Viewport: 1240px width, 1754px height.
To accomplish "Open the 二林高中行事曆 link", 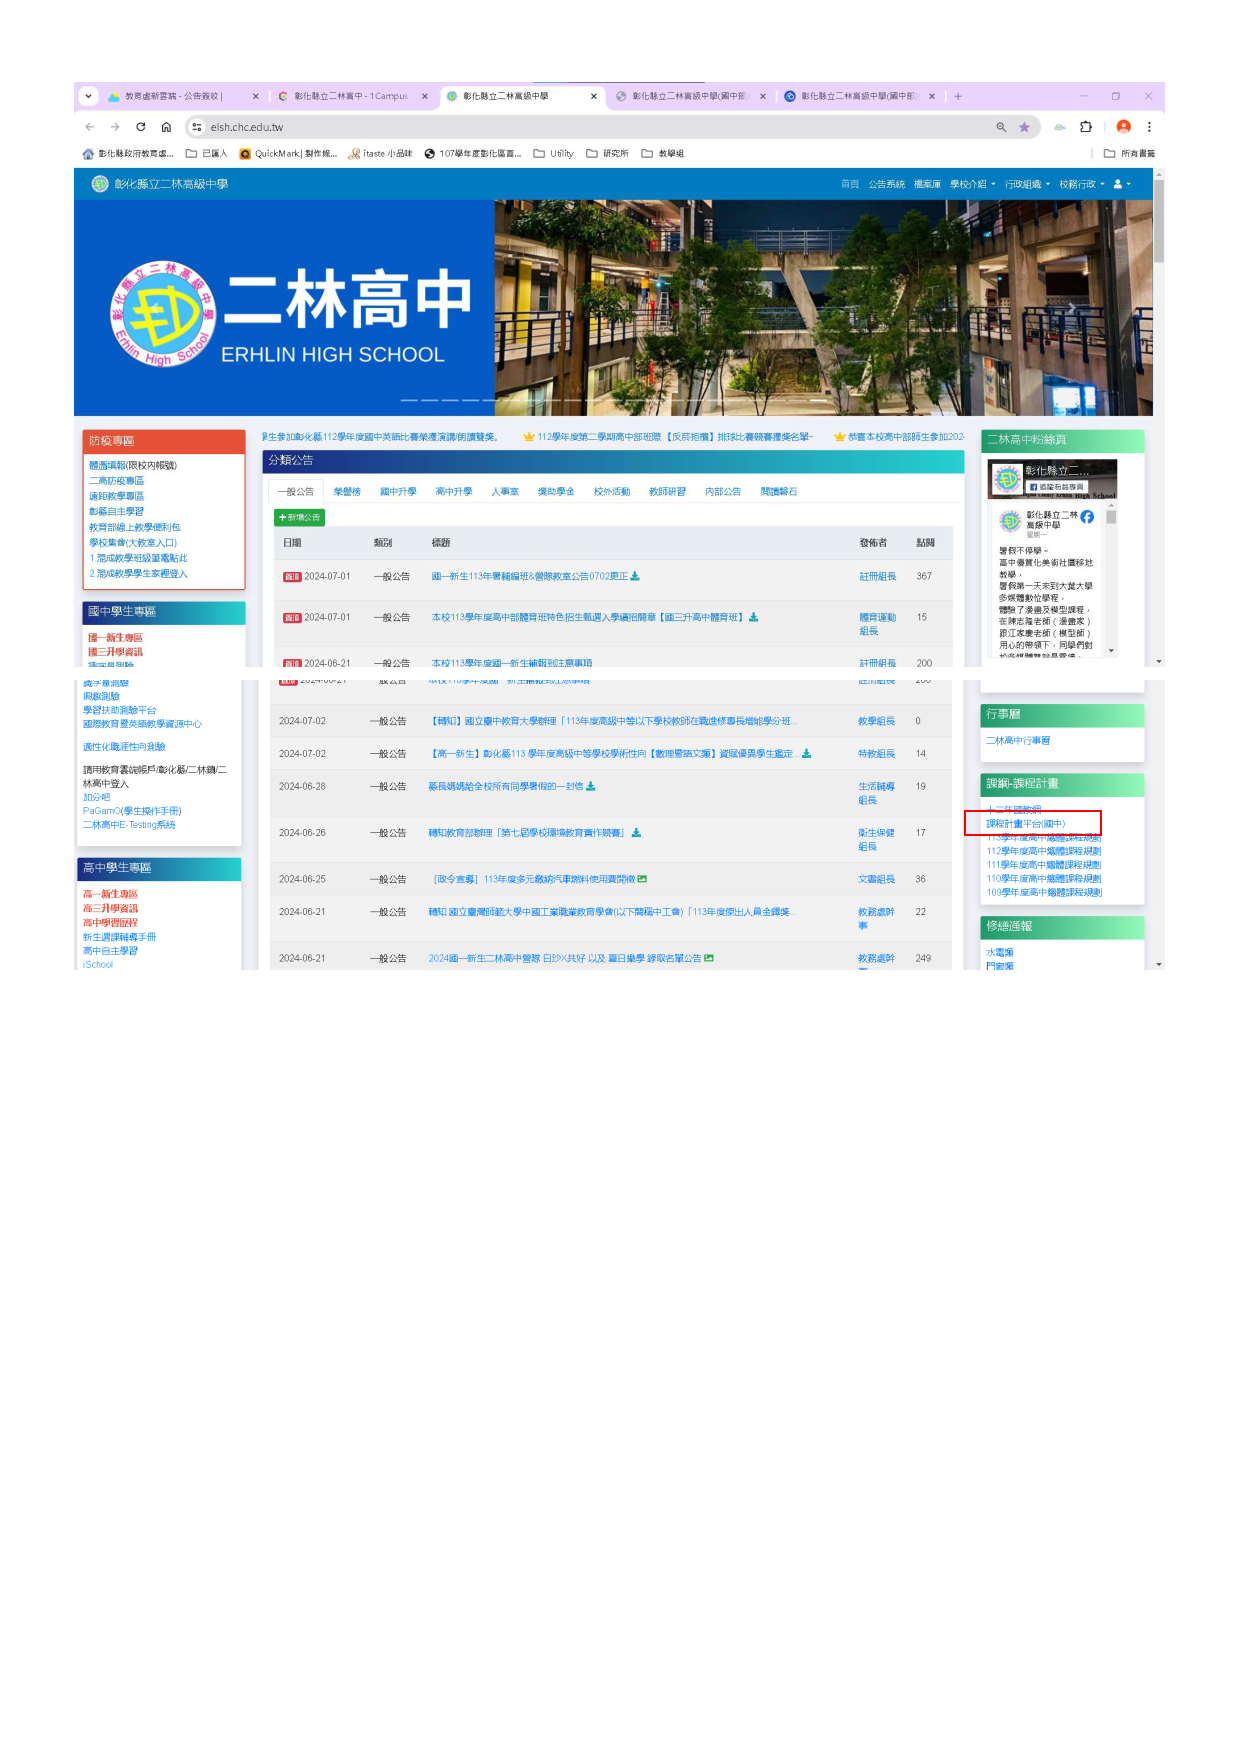I will coord(1018,741).
